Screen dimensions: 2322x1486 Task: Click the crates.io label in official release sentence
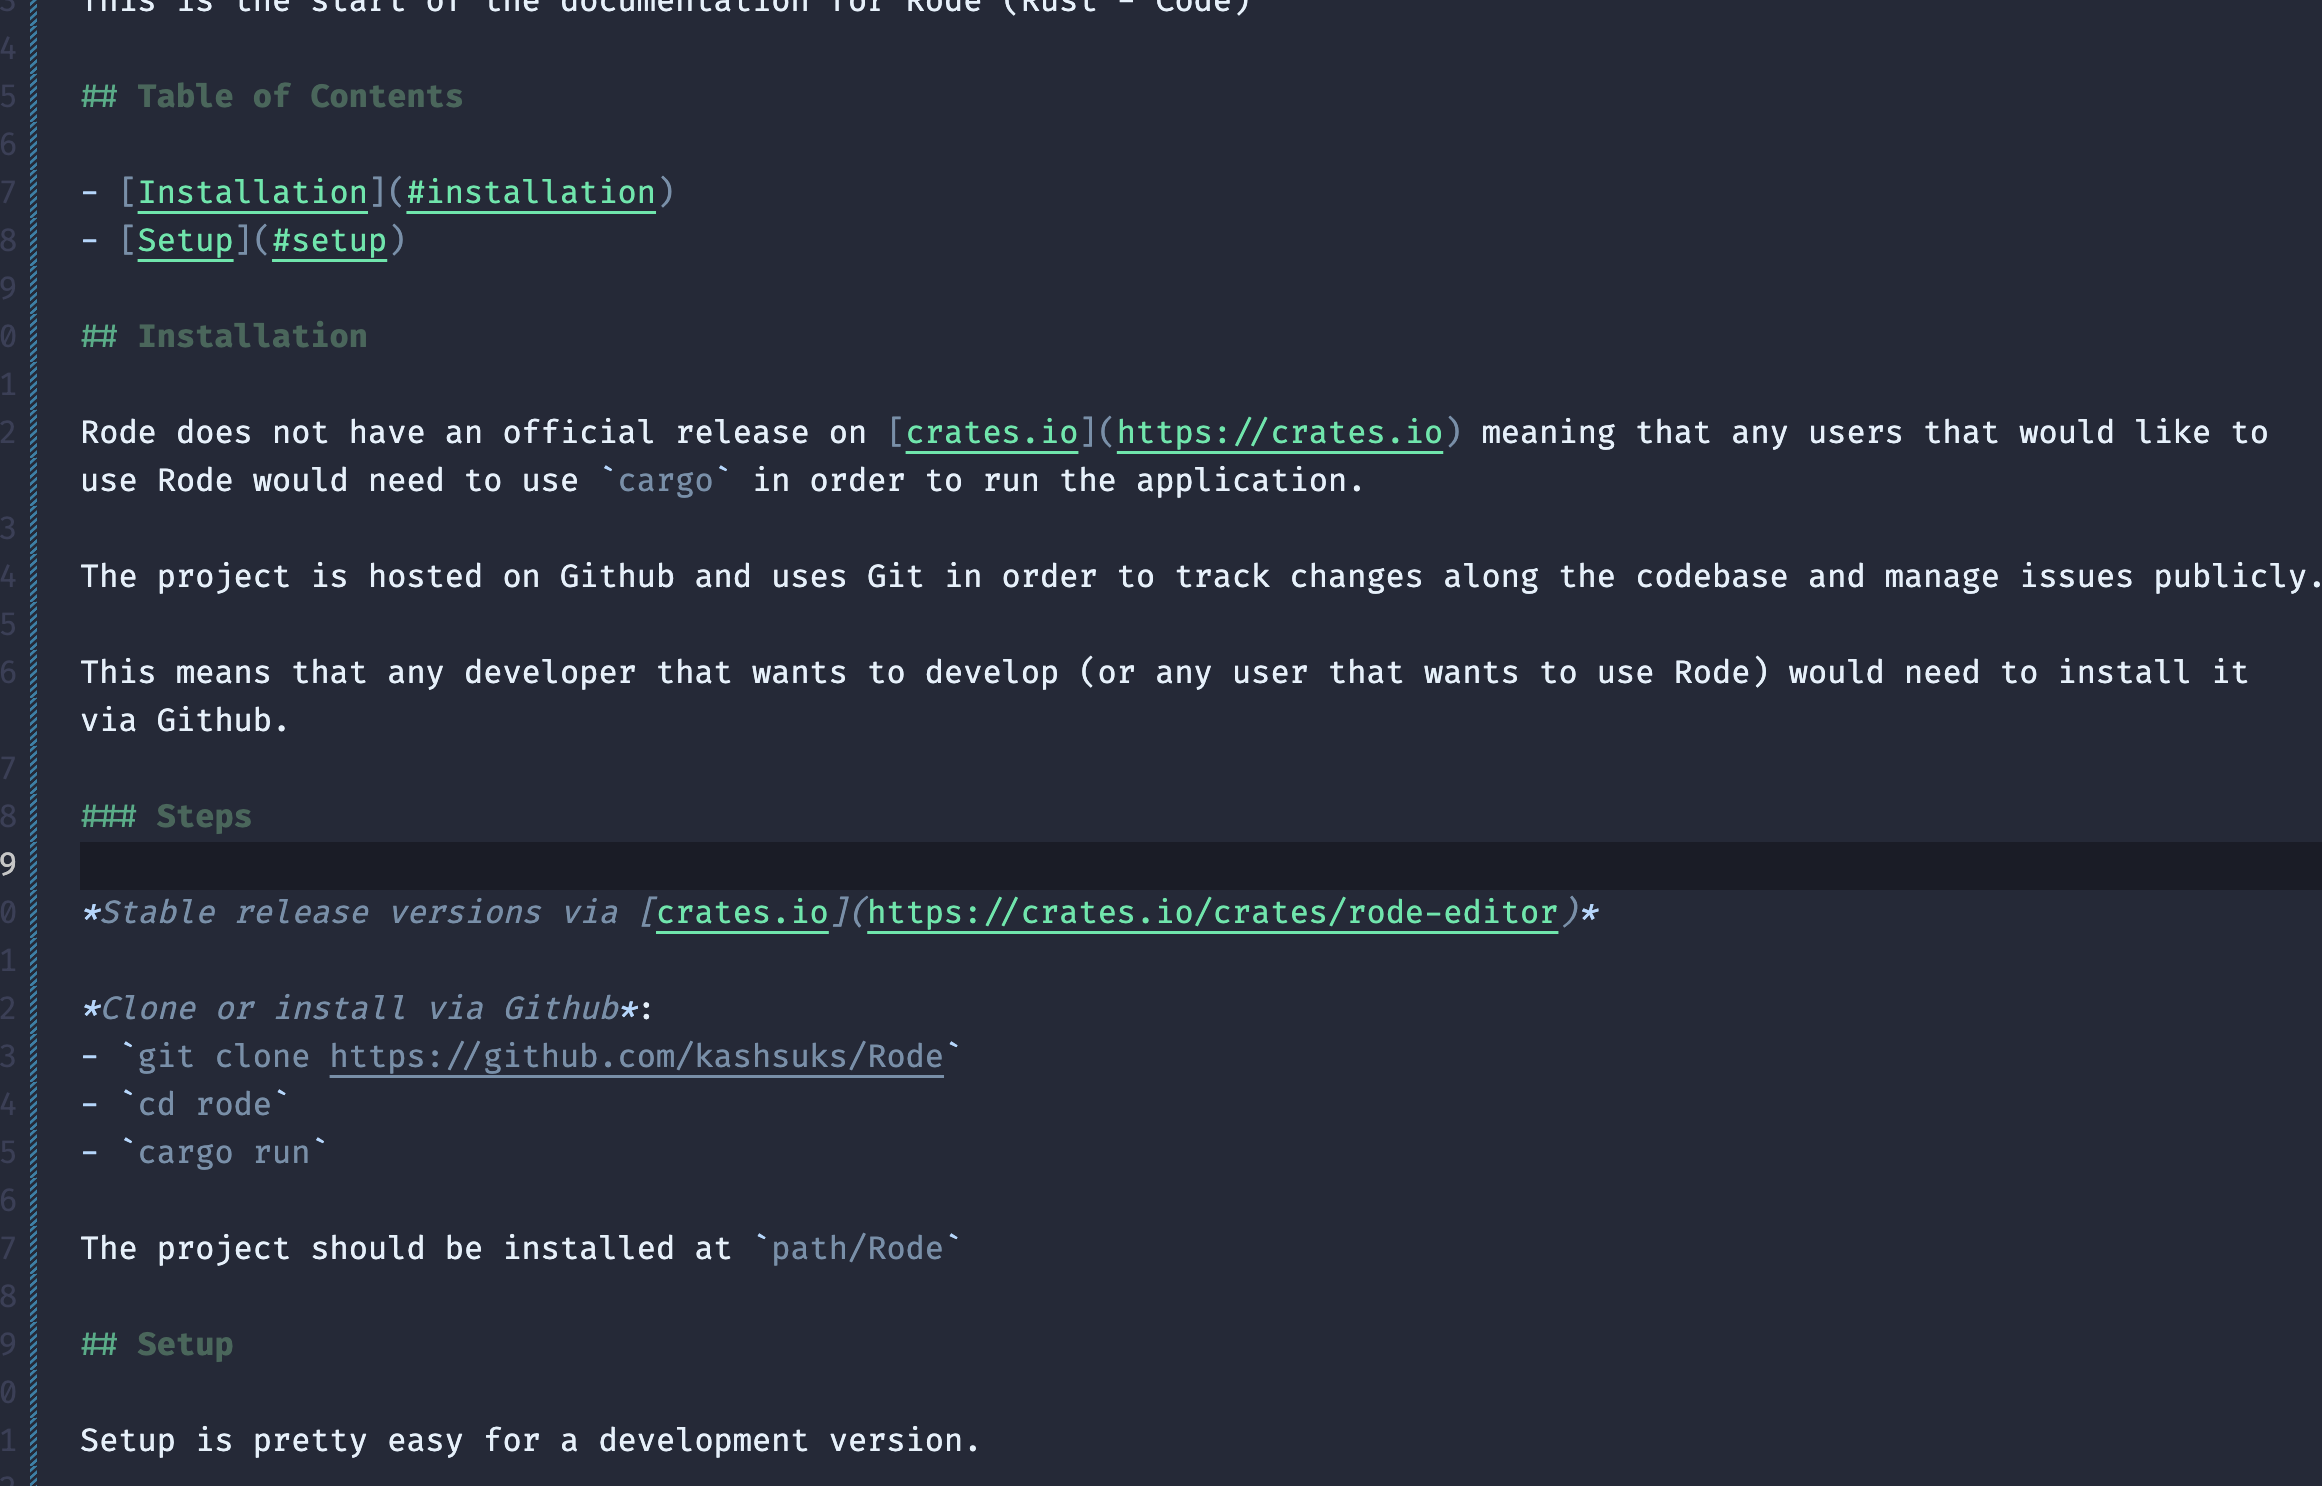(991, 432)
